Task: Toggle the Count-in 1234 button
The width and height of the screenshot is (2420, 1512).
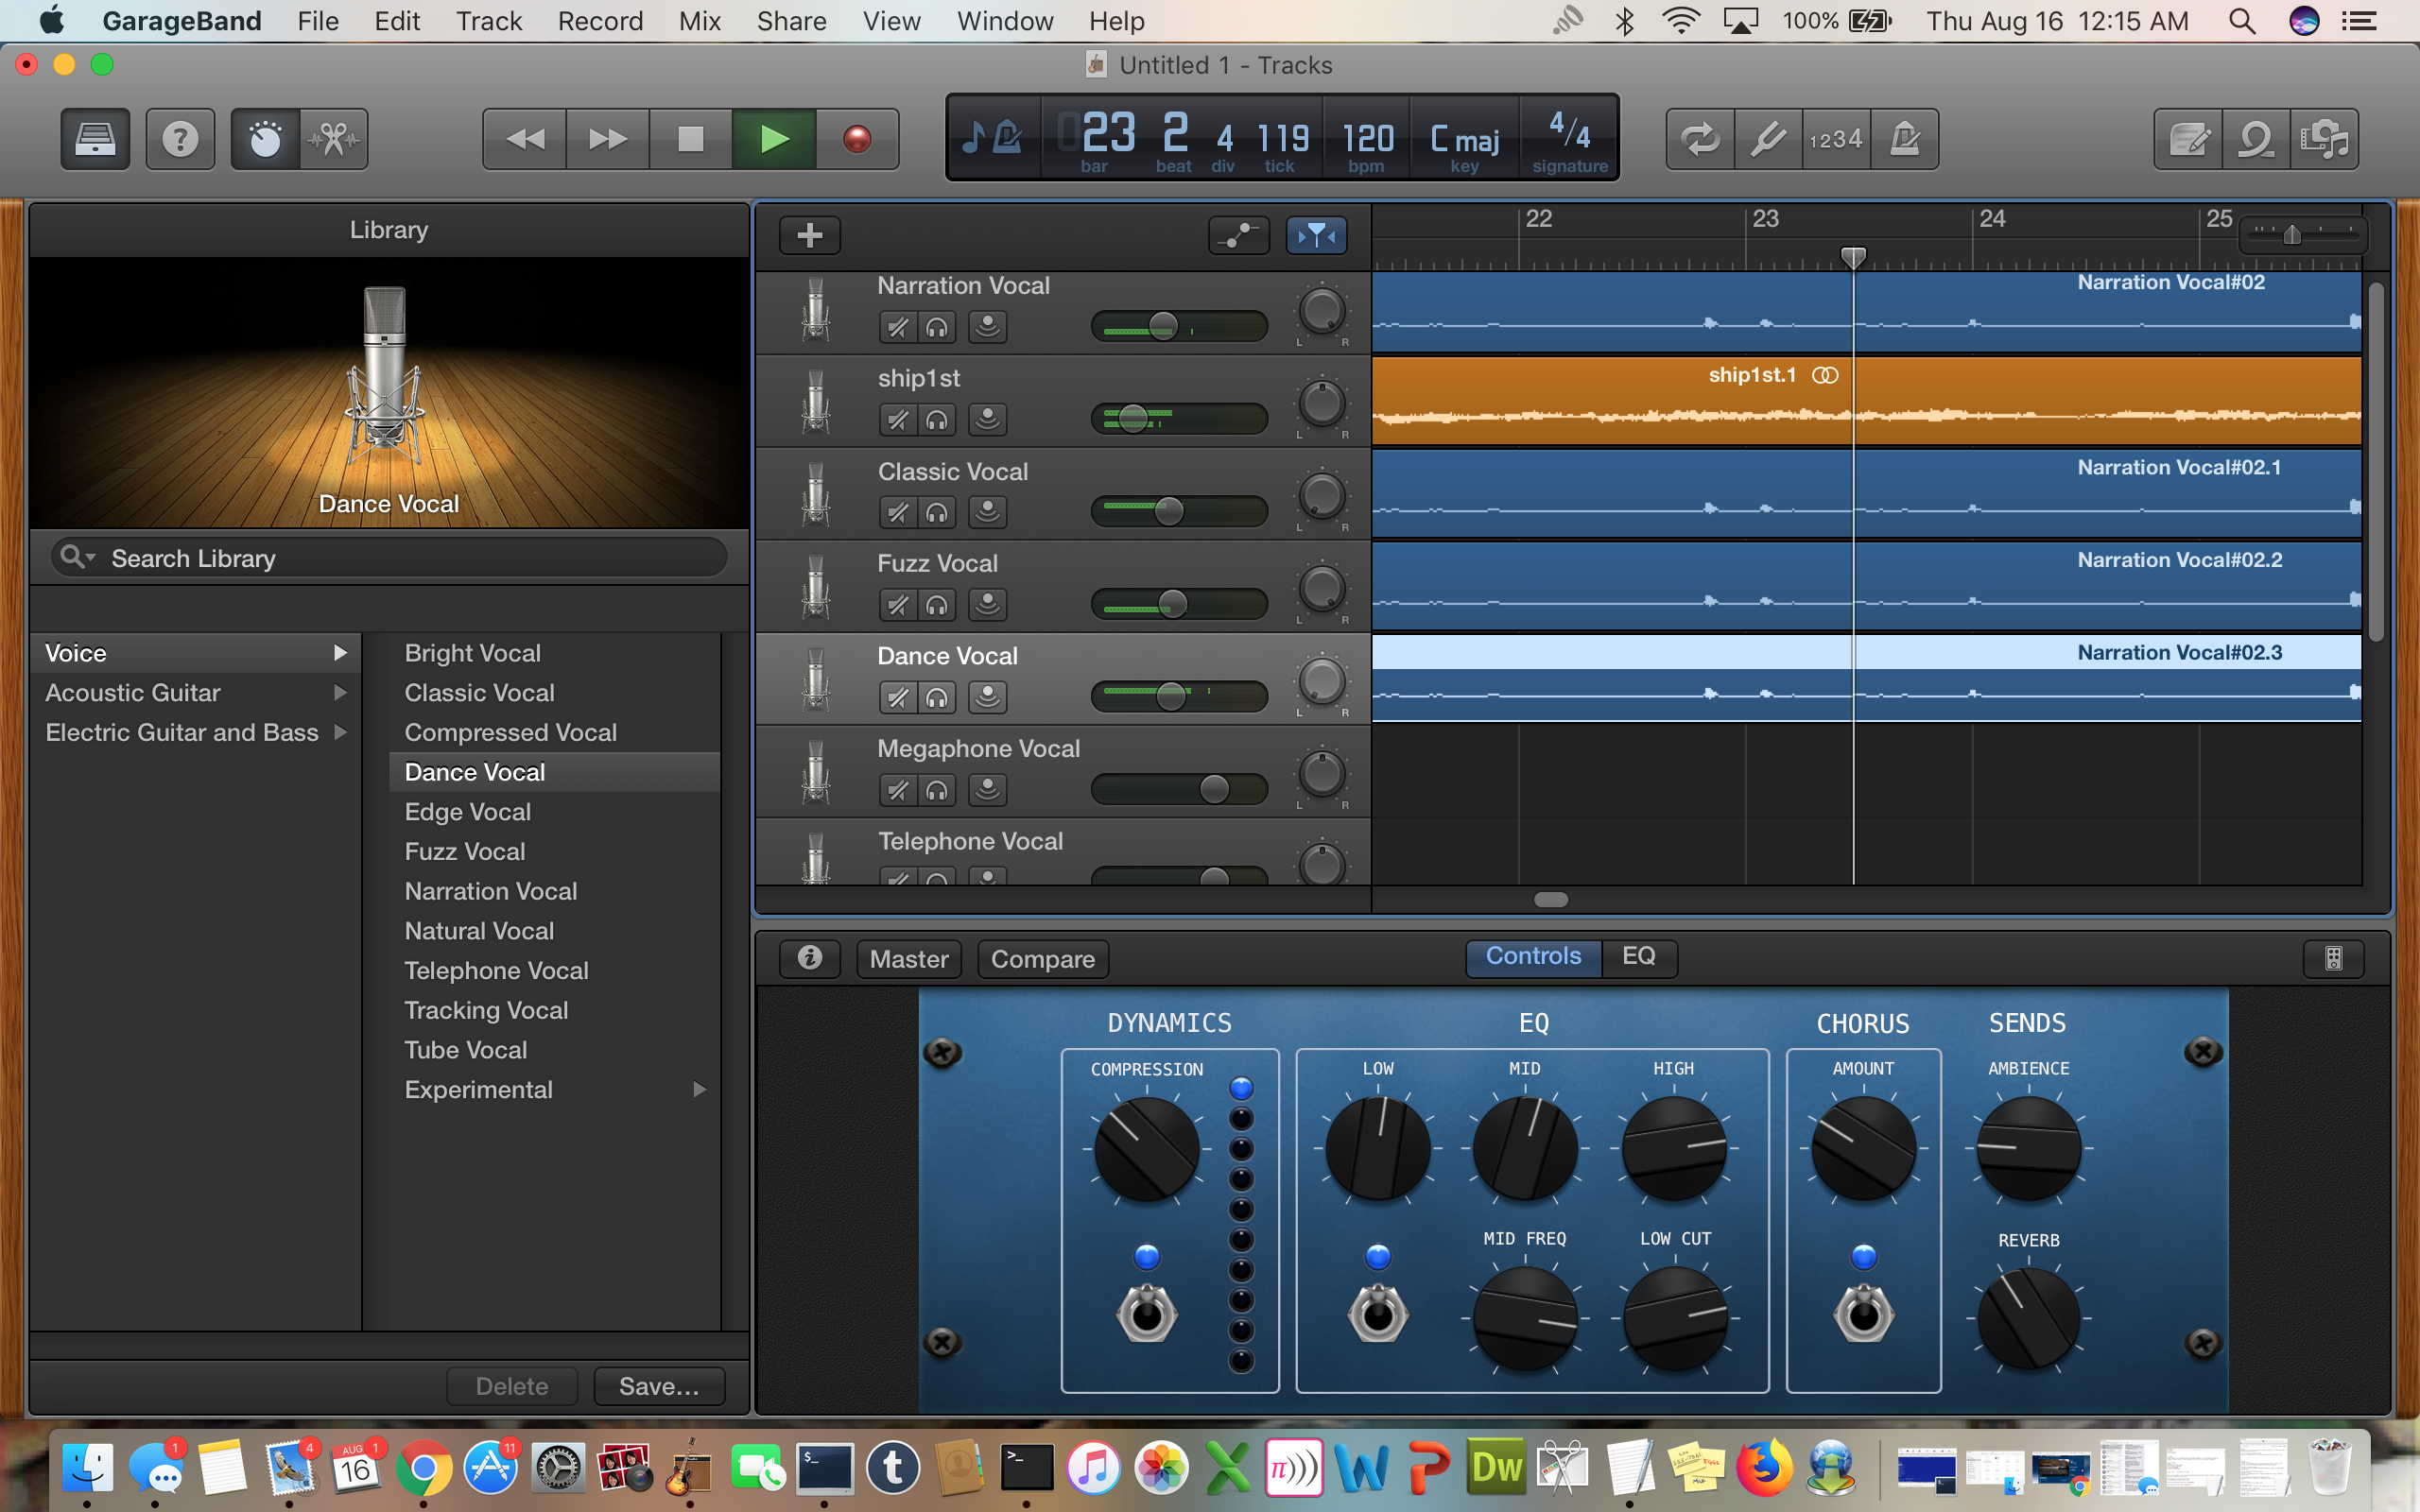Action: click(1836, 139)
